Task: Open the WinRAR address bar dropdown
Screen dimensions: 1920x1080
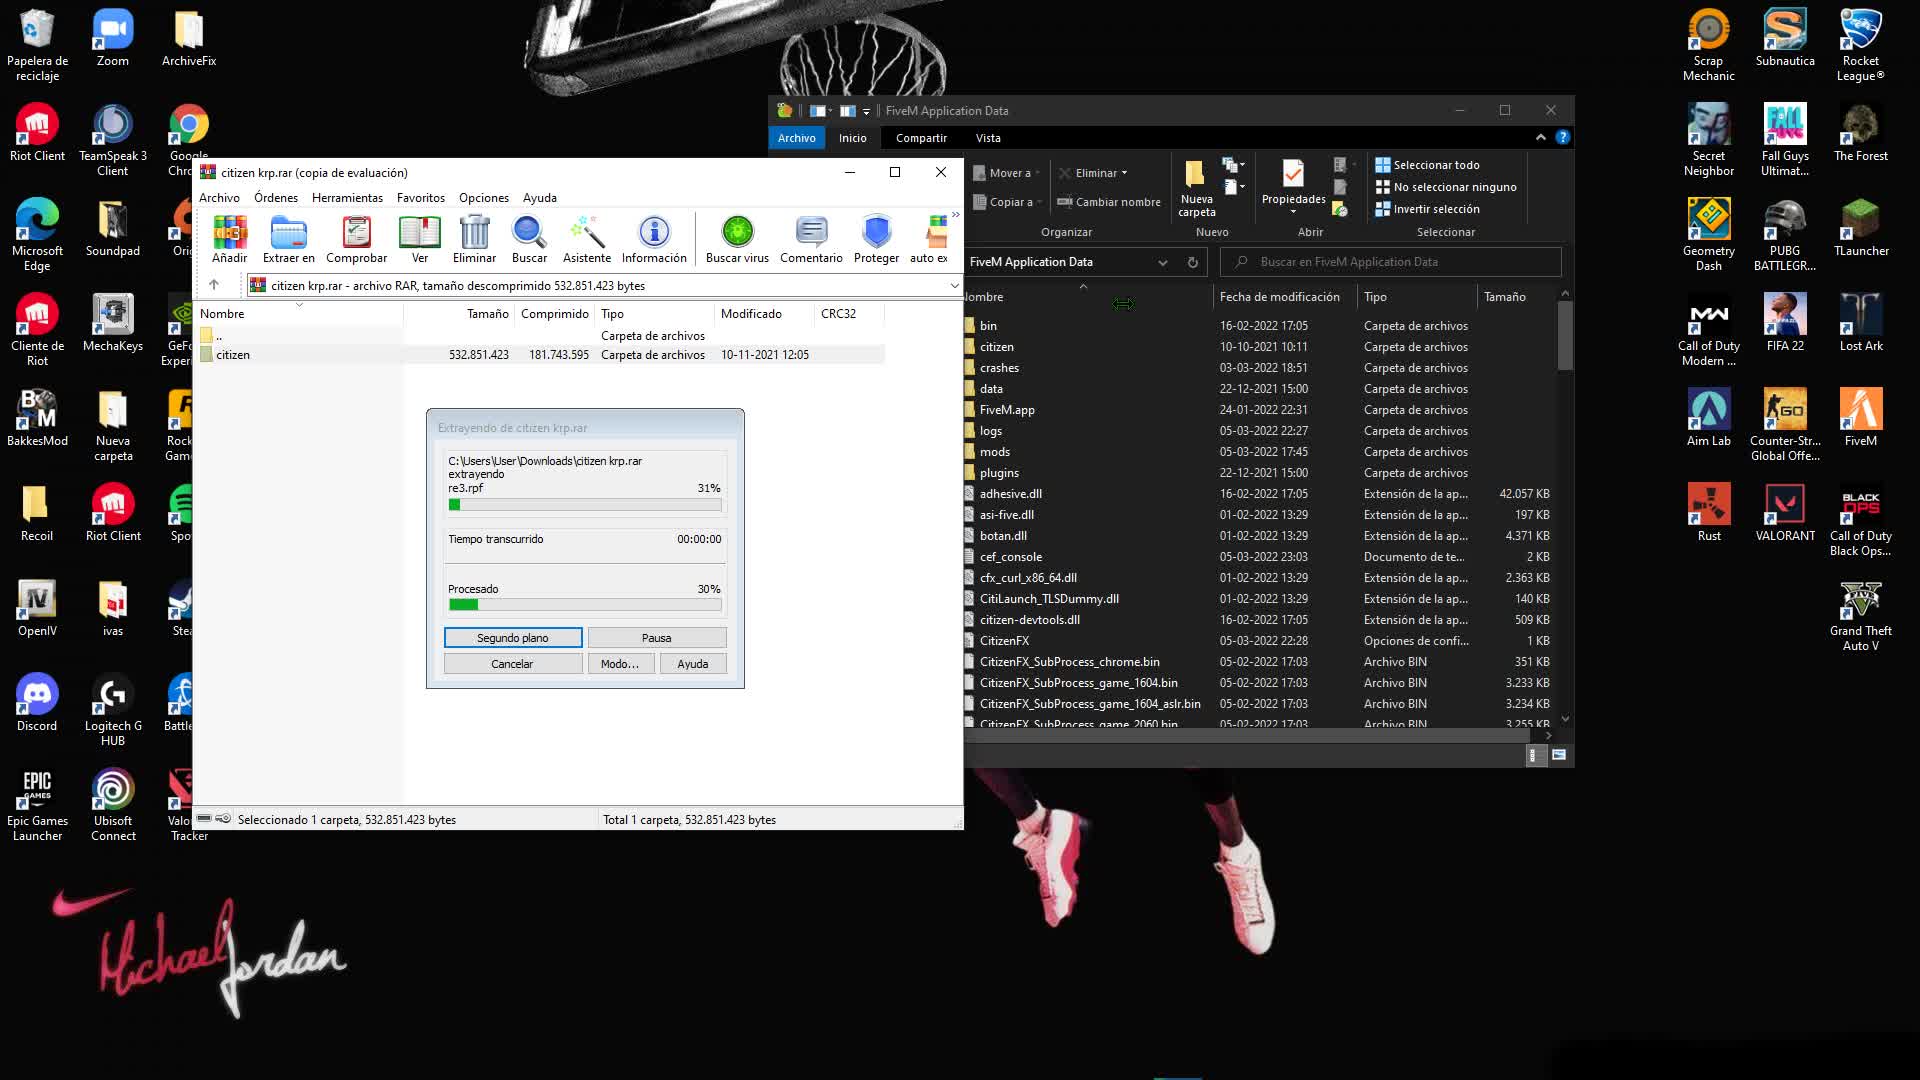Action: tap(954, 285)
